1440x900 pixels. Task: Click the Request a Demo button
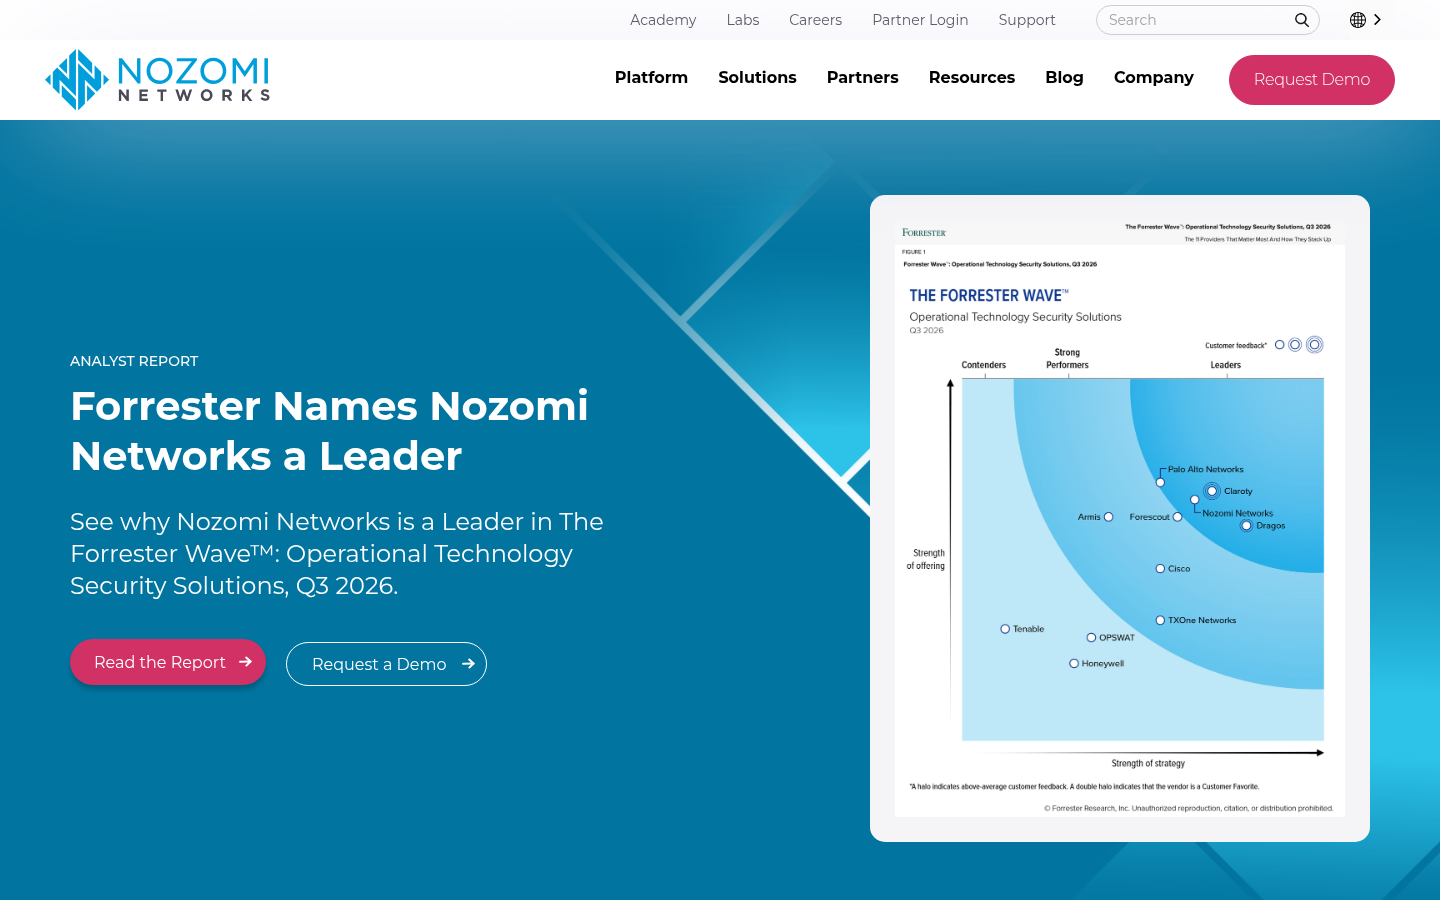(x=386, y=664)
